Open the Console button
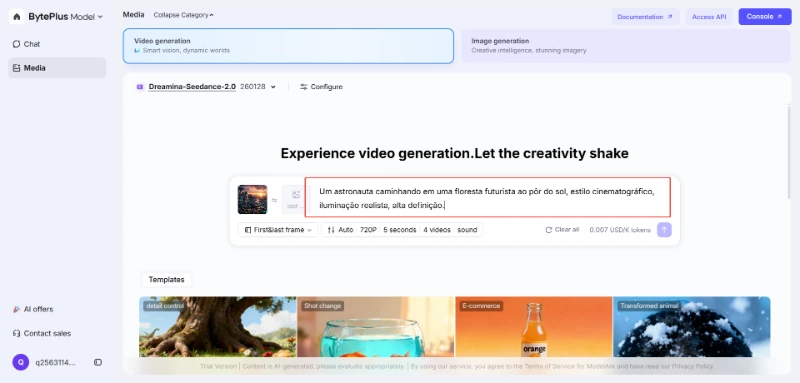The image size is (800, 383). [x=765, y=17]
